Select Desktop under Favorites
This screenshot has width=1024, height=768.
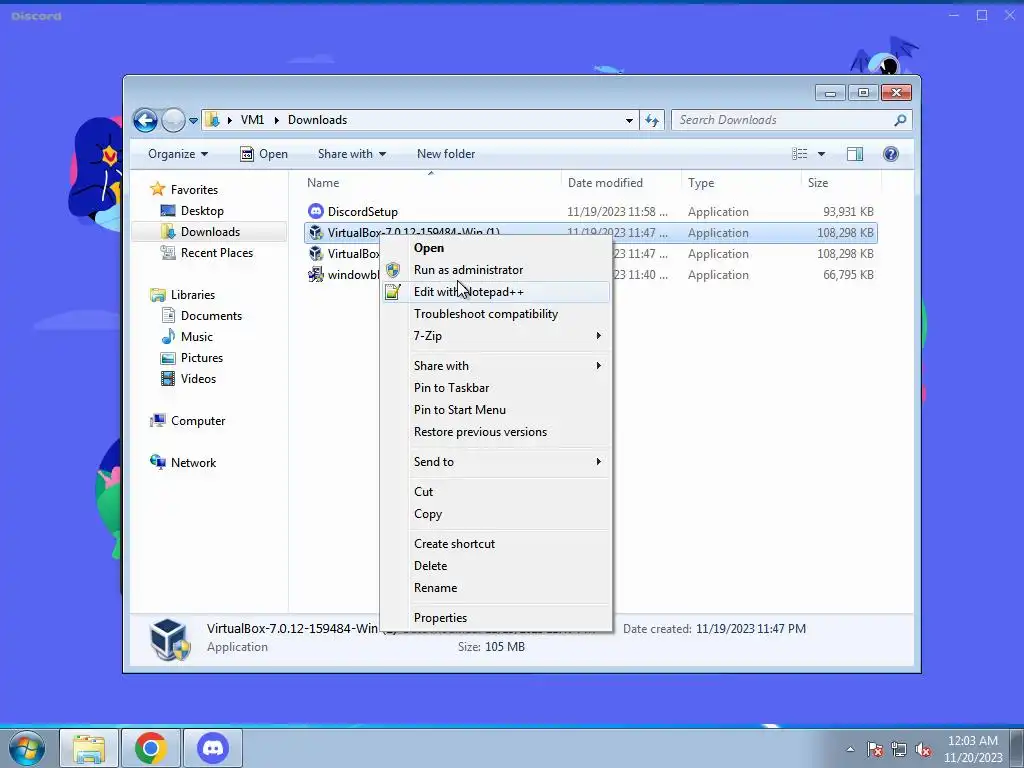(191, 211)
